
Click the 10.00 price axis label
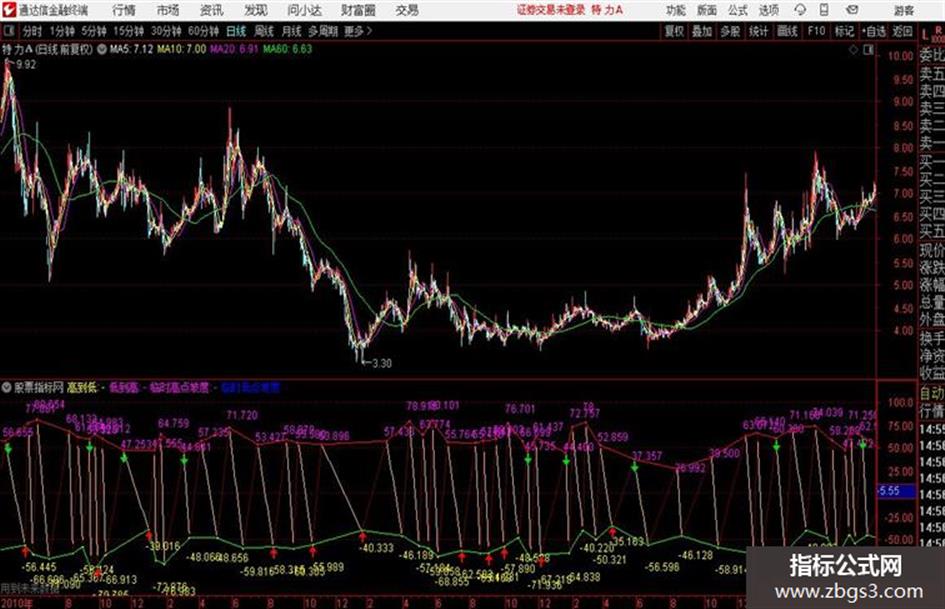(x=900, y=57)
